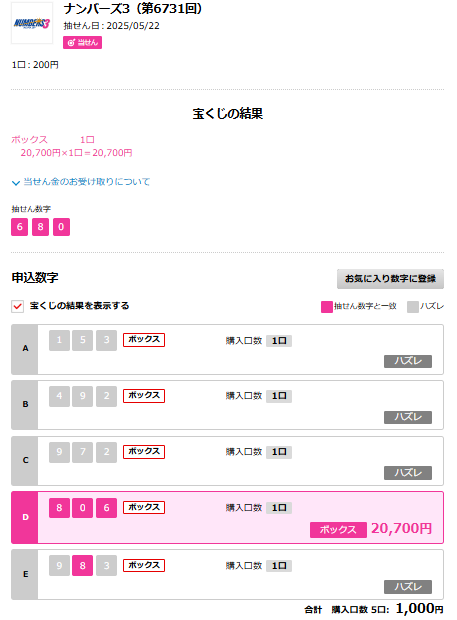
Task: Click お気に入り数字に登録 button
Action: [390, 279]
